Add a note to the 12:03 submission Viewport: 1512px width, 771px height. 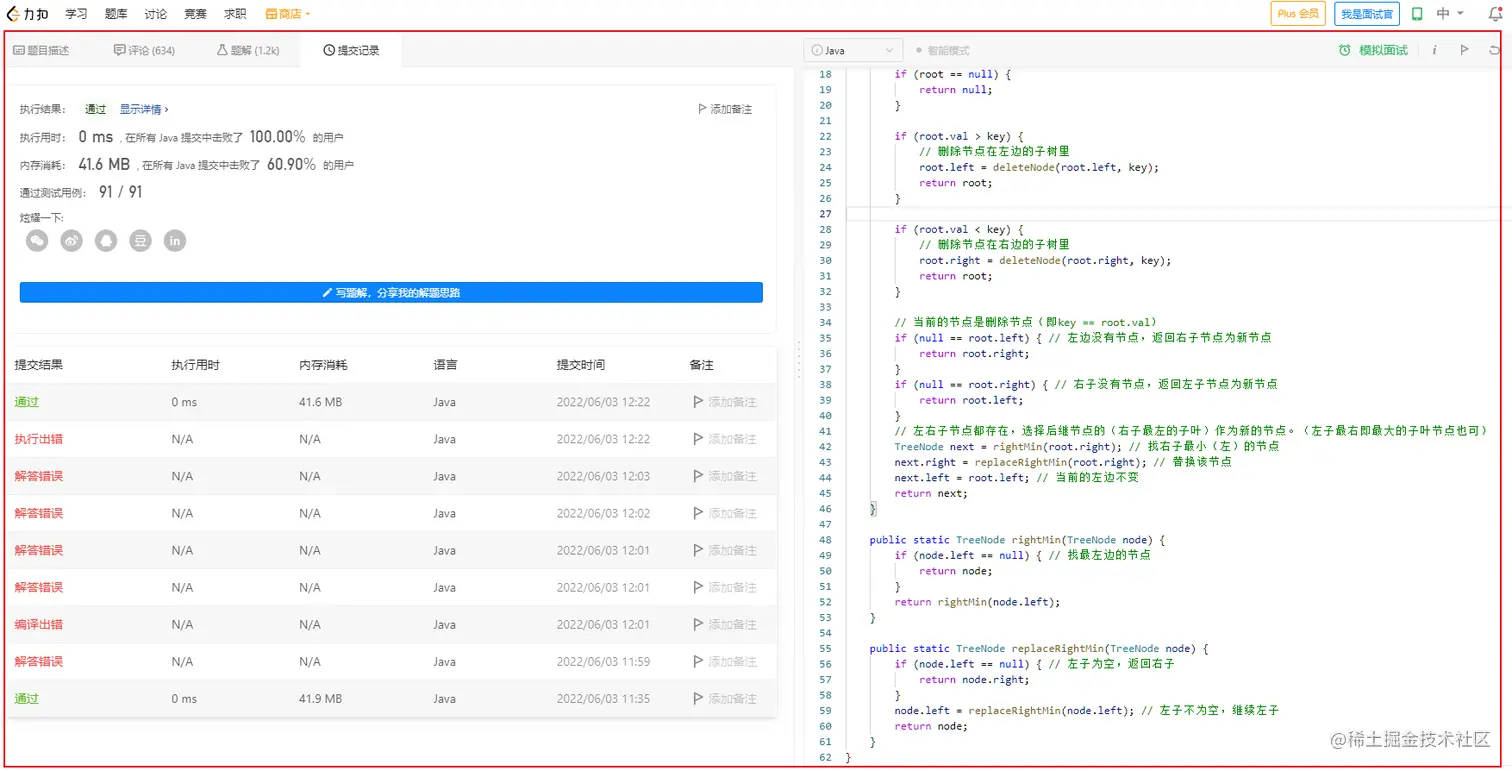[x=725, y=476]
